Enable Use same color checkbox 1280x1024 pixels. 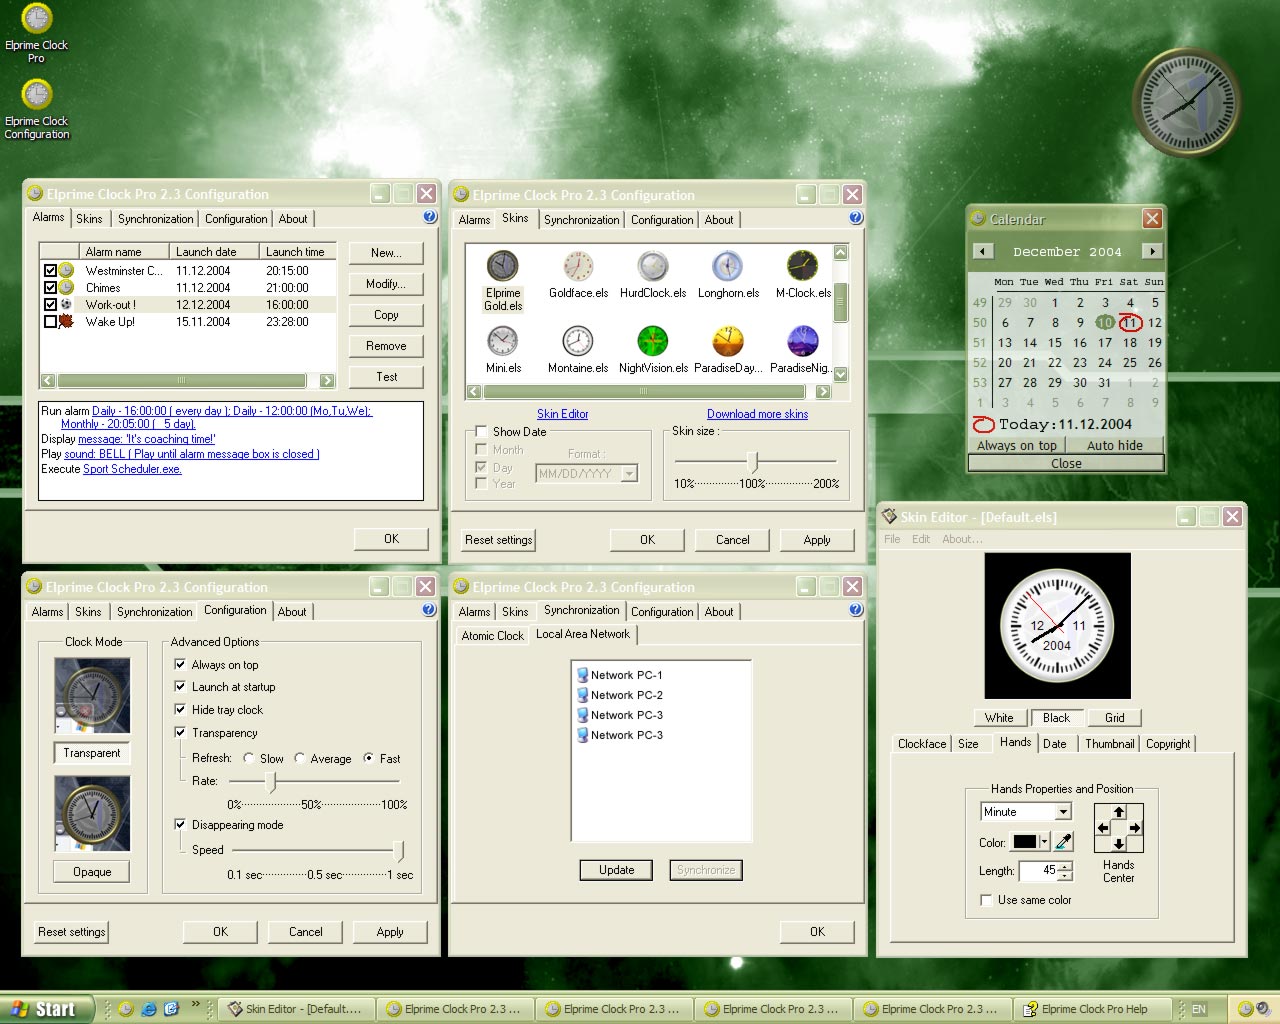986,900
